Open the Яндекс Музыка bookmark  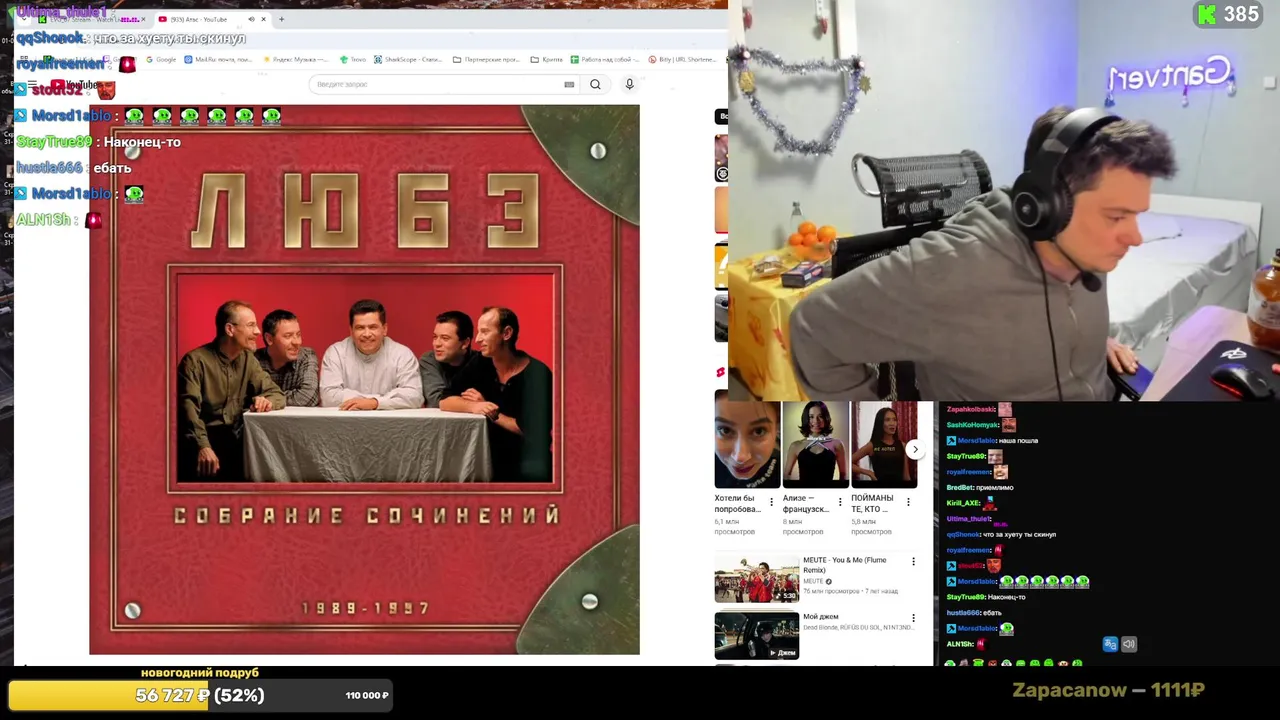296,59
